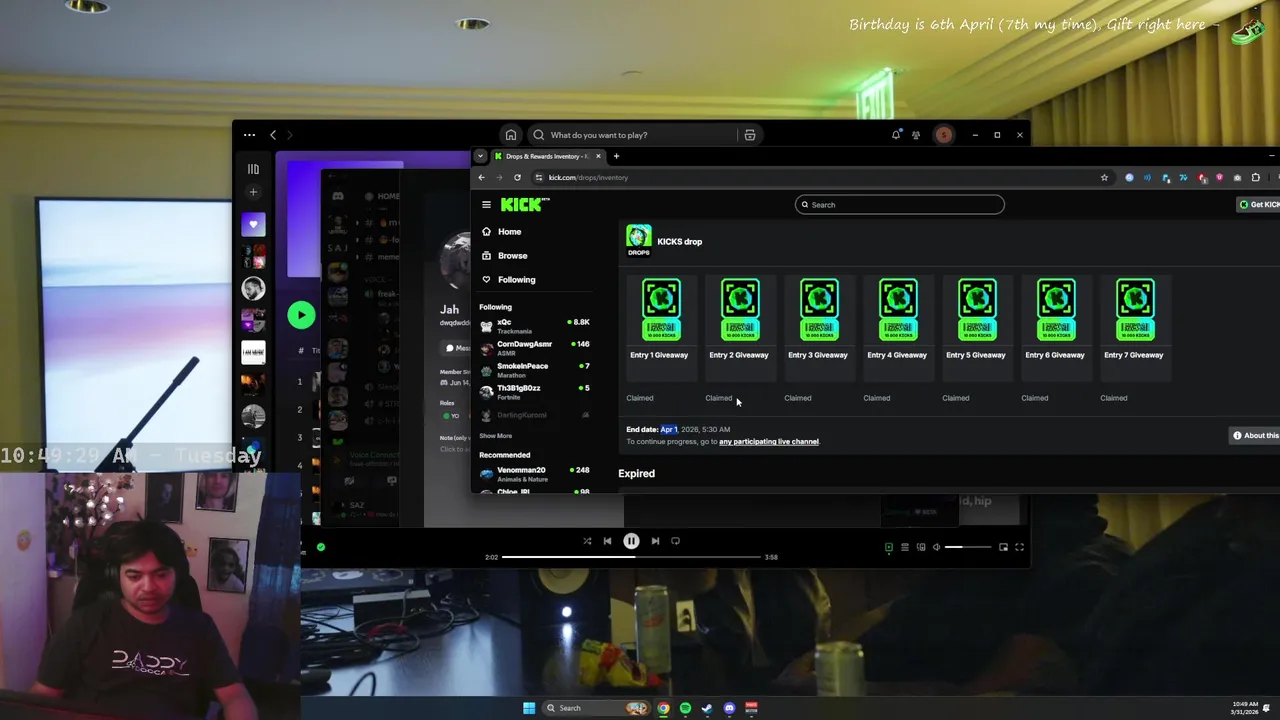Open Spotify friend activity icon
The image size is (1280, 720).
tap(916, 135)
